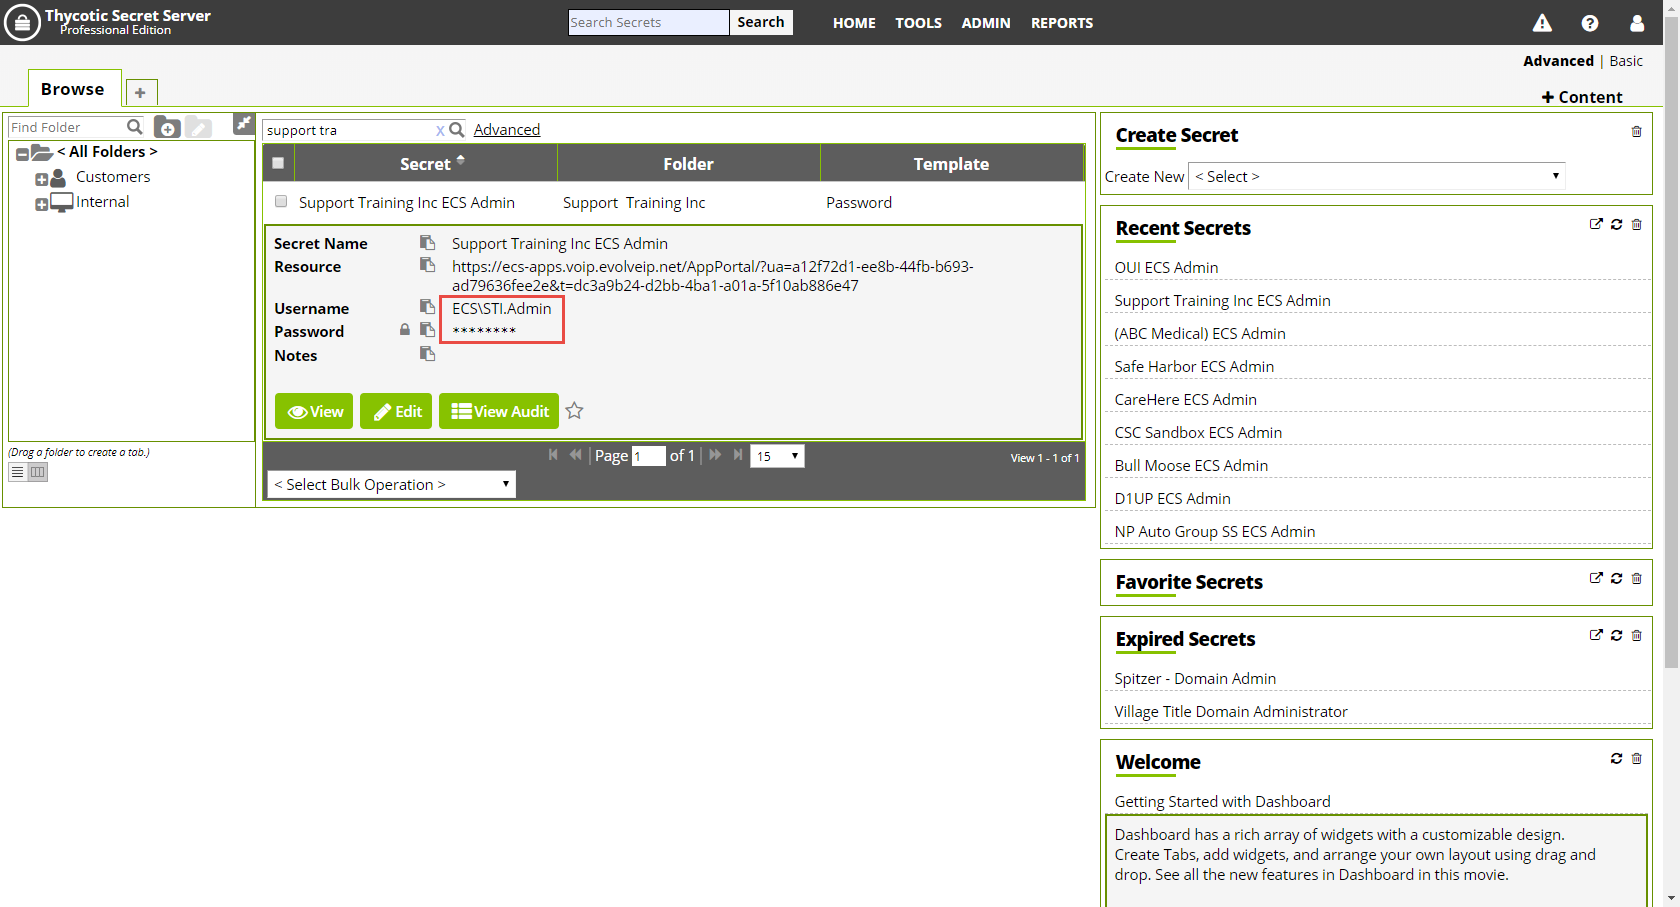The height and width of the screenshot is (907, 1680).
Task: Copy the Resource URL to clipboard
Action: [427, 265]
